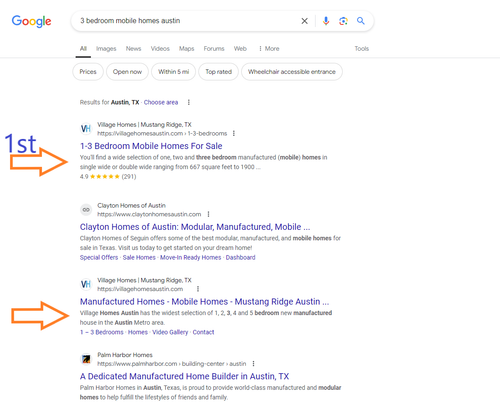This screenshot has height=402, width=500.
Task: Expand the Tools options
Action: click(362, 49)
